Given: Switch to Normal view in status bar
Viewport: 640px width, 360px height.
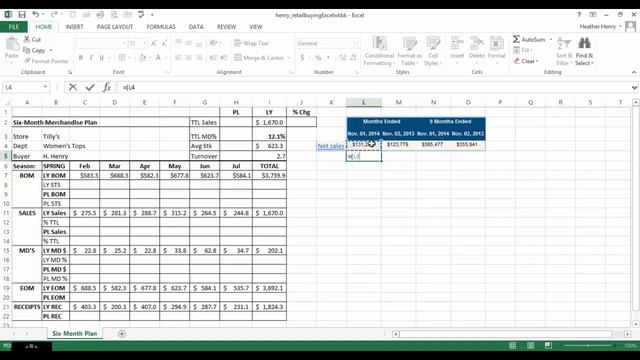Looking at the screenshot, I should coord(512,346).
